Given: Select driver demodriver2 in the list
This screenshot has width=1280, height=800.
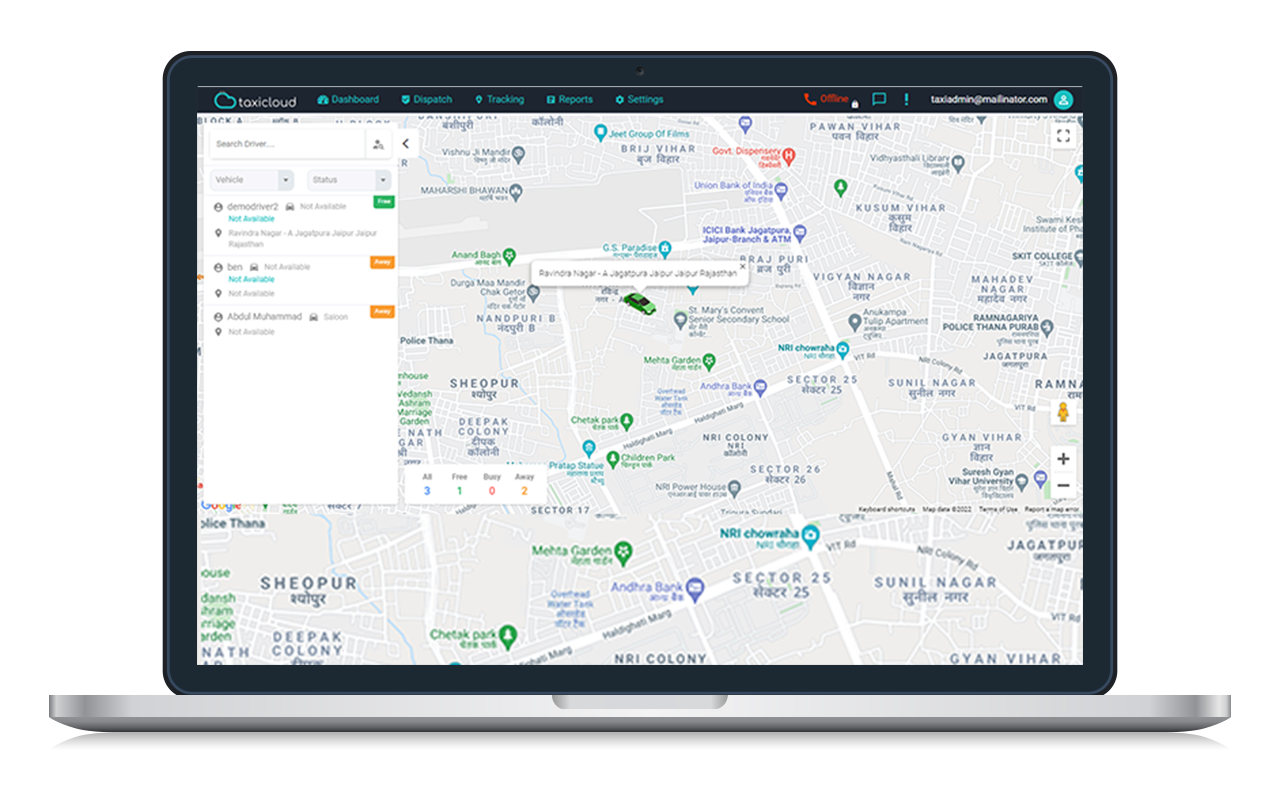Looking at the screenshot, I should pyautogui.click(x=252, y=206).
